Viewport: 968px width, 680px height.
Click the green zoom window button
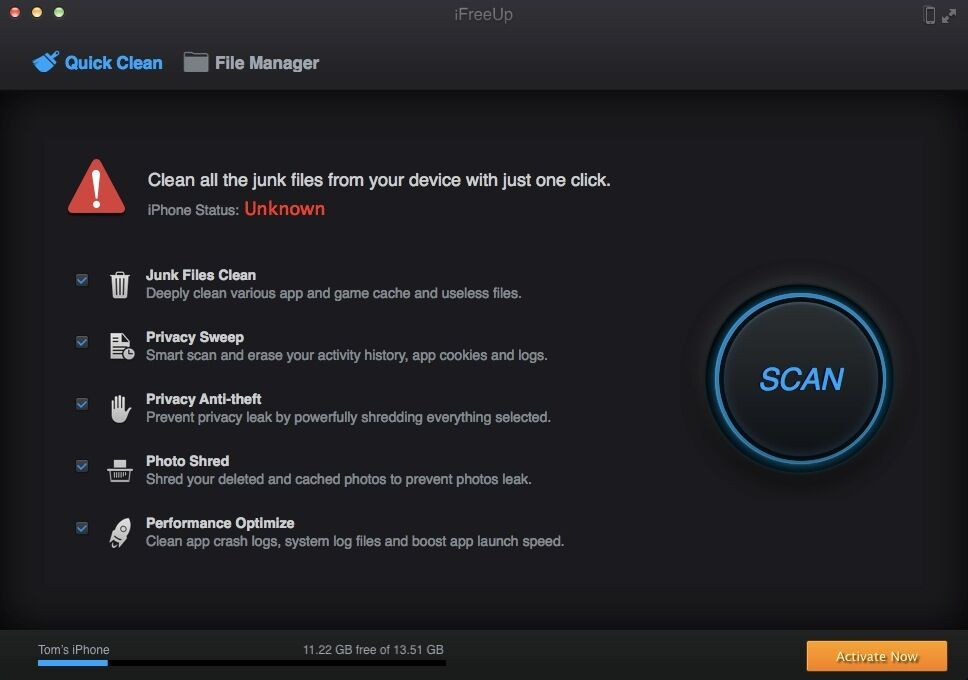pyautogui.click(x=59, y=12)
